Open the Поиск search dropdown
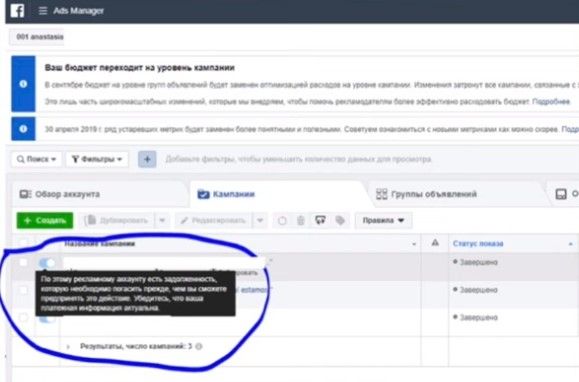This screenshot has height=382, width=579. (x=36, y=159)
